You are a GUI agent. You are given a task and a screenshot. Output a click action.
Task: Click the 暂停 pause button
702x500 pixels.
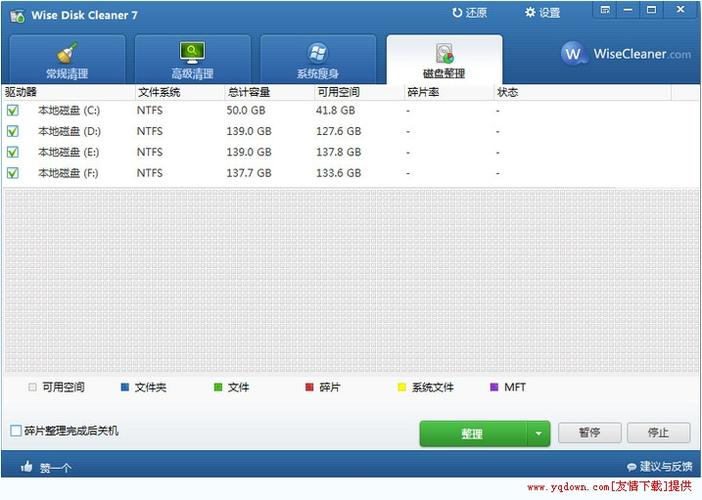[590, 432]
